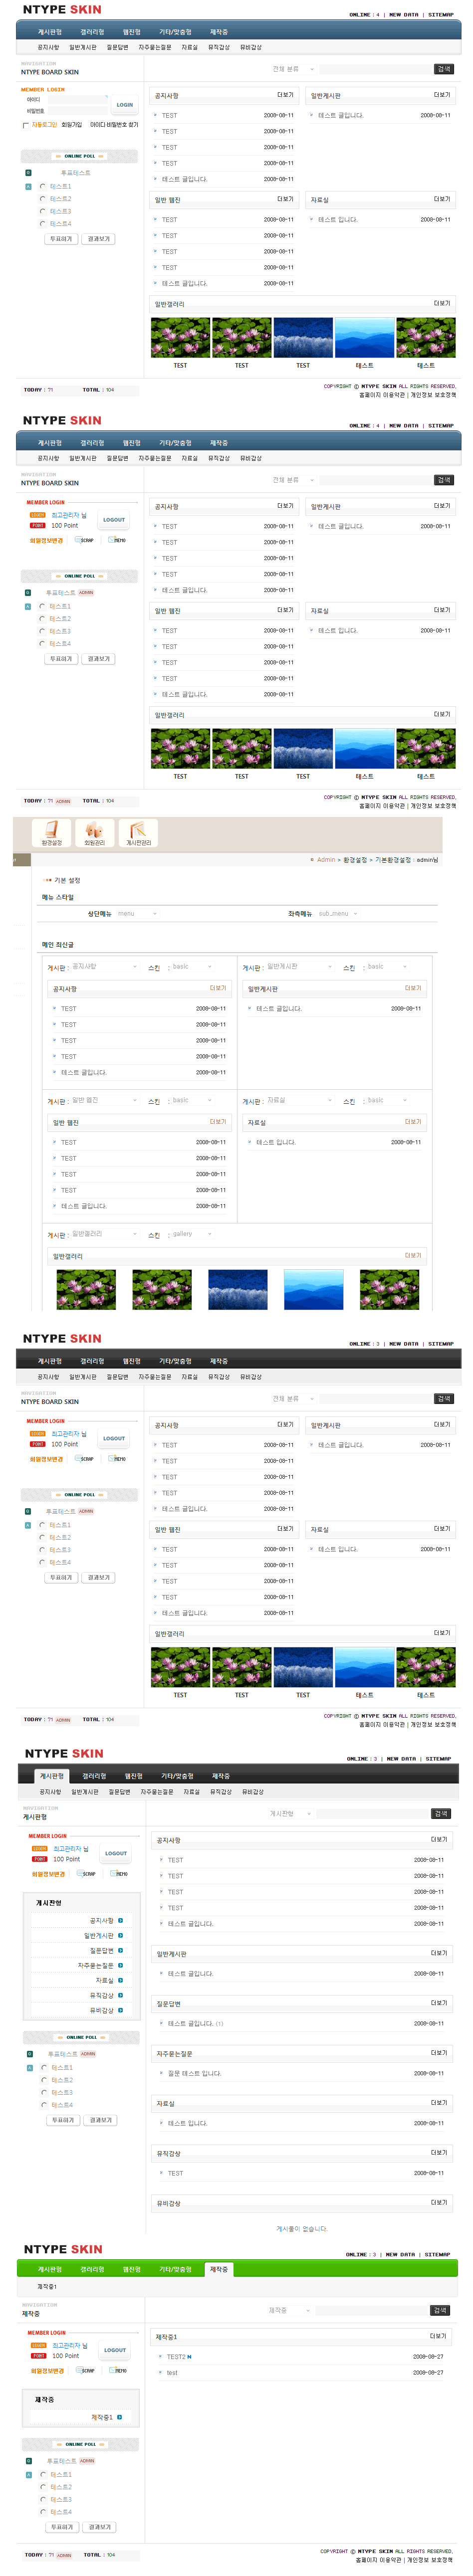Click MEMO icon on the 게시판형 sidebar page
This screenshot has width=473, height=2576.
(x=119, y=1873)
